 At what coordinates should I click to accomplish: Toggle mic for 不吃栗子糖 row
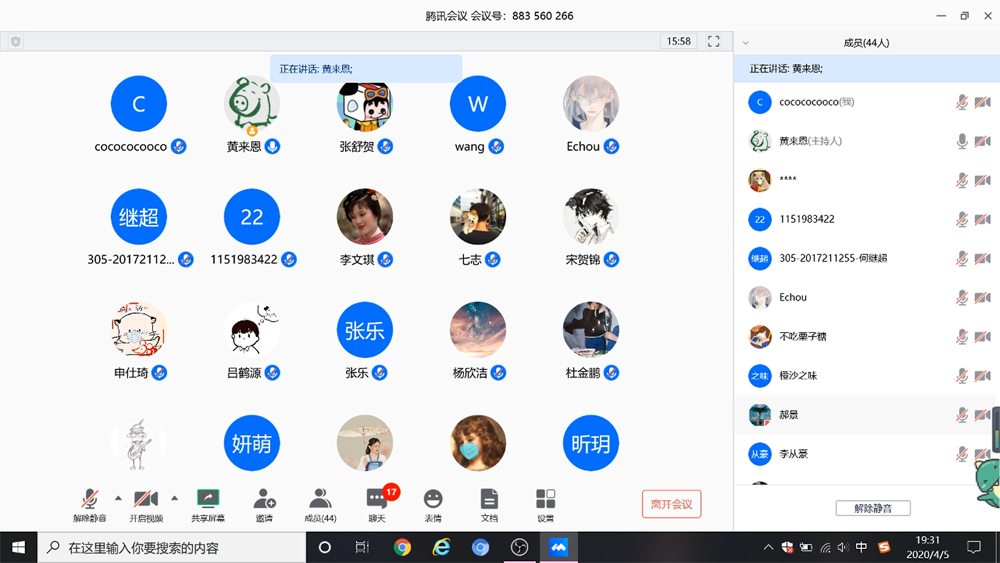[x=962, y=337]
